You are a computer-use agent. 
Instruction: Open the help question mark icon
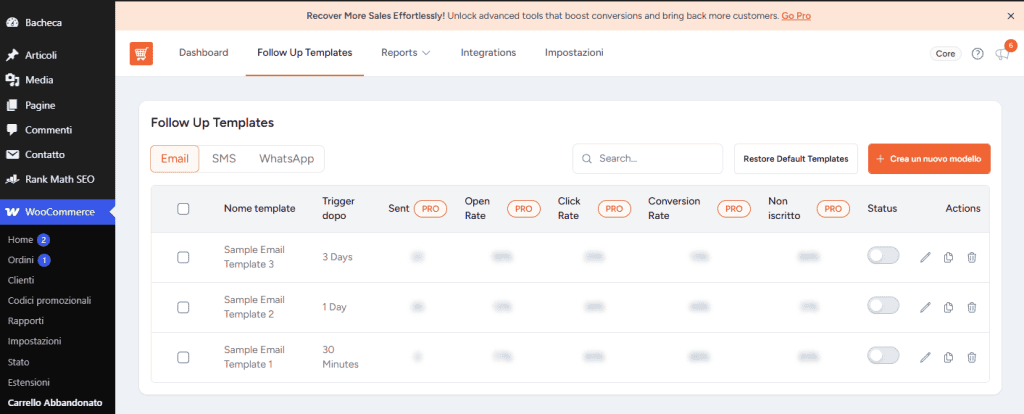(977, 54)
